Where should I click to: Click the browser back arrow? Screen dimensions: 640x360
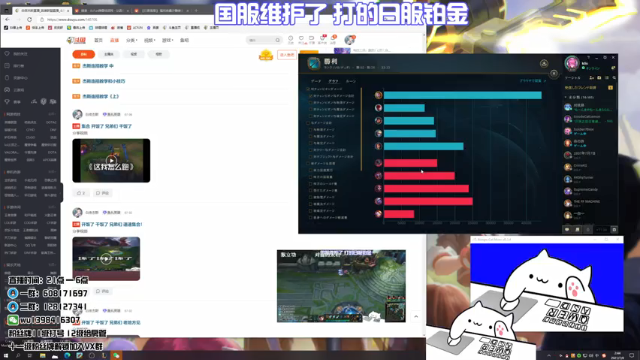(x=8, y=19)
